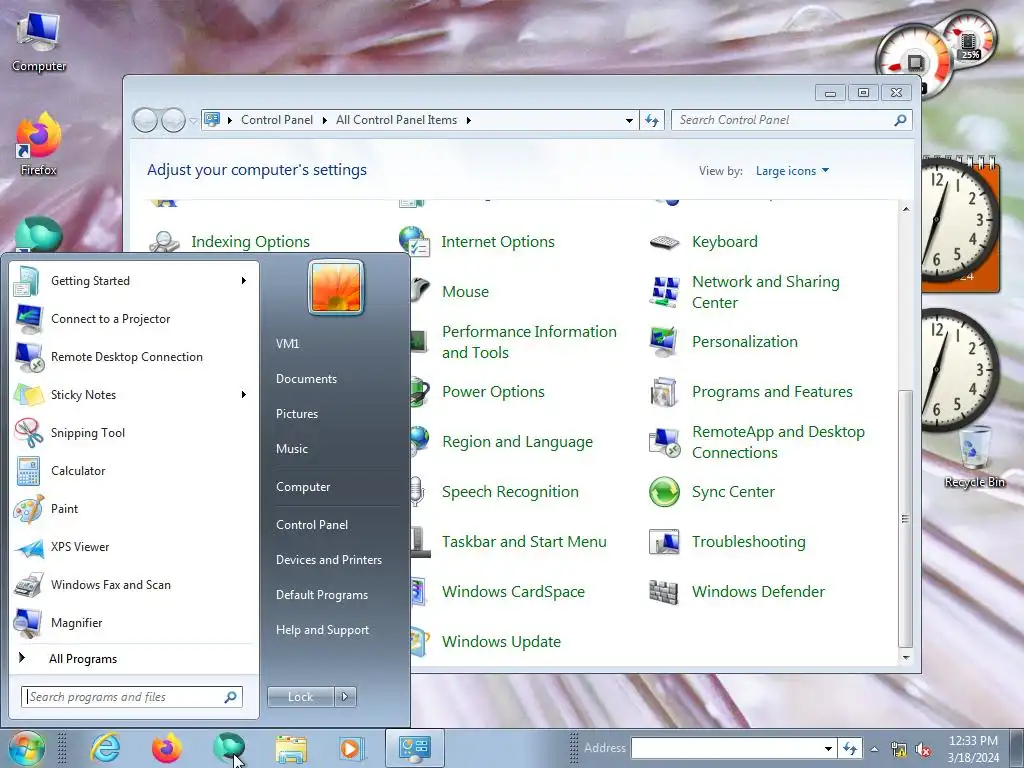The width and height of the screenshot is (1024, 768).
Task: Open Speech Recognition link
Action: pos(510,492)
